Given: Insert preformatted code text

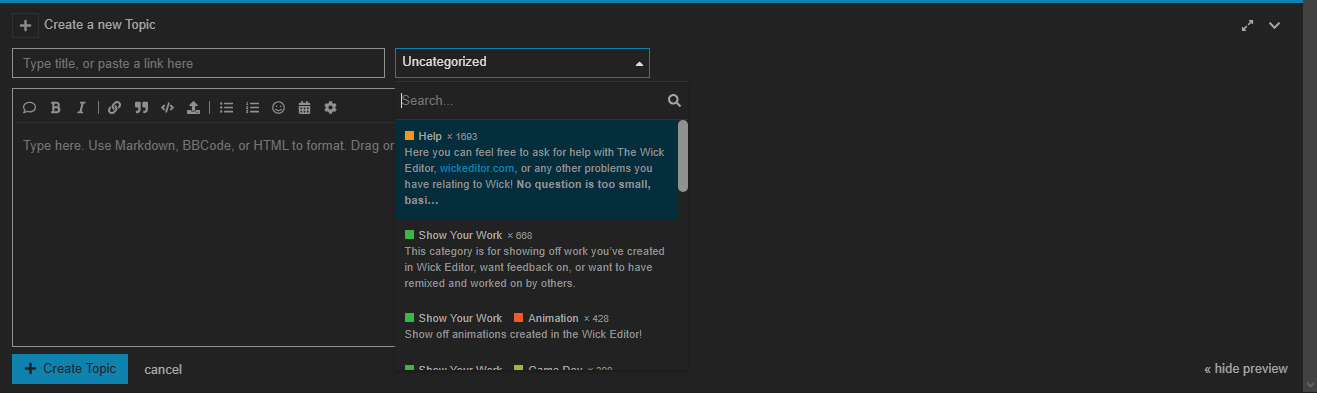Looking at the screenshot, I should [167, 107].
